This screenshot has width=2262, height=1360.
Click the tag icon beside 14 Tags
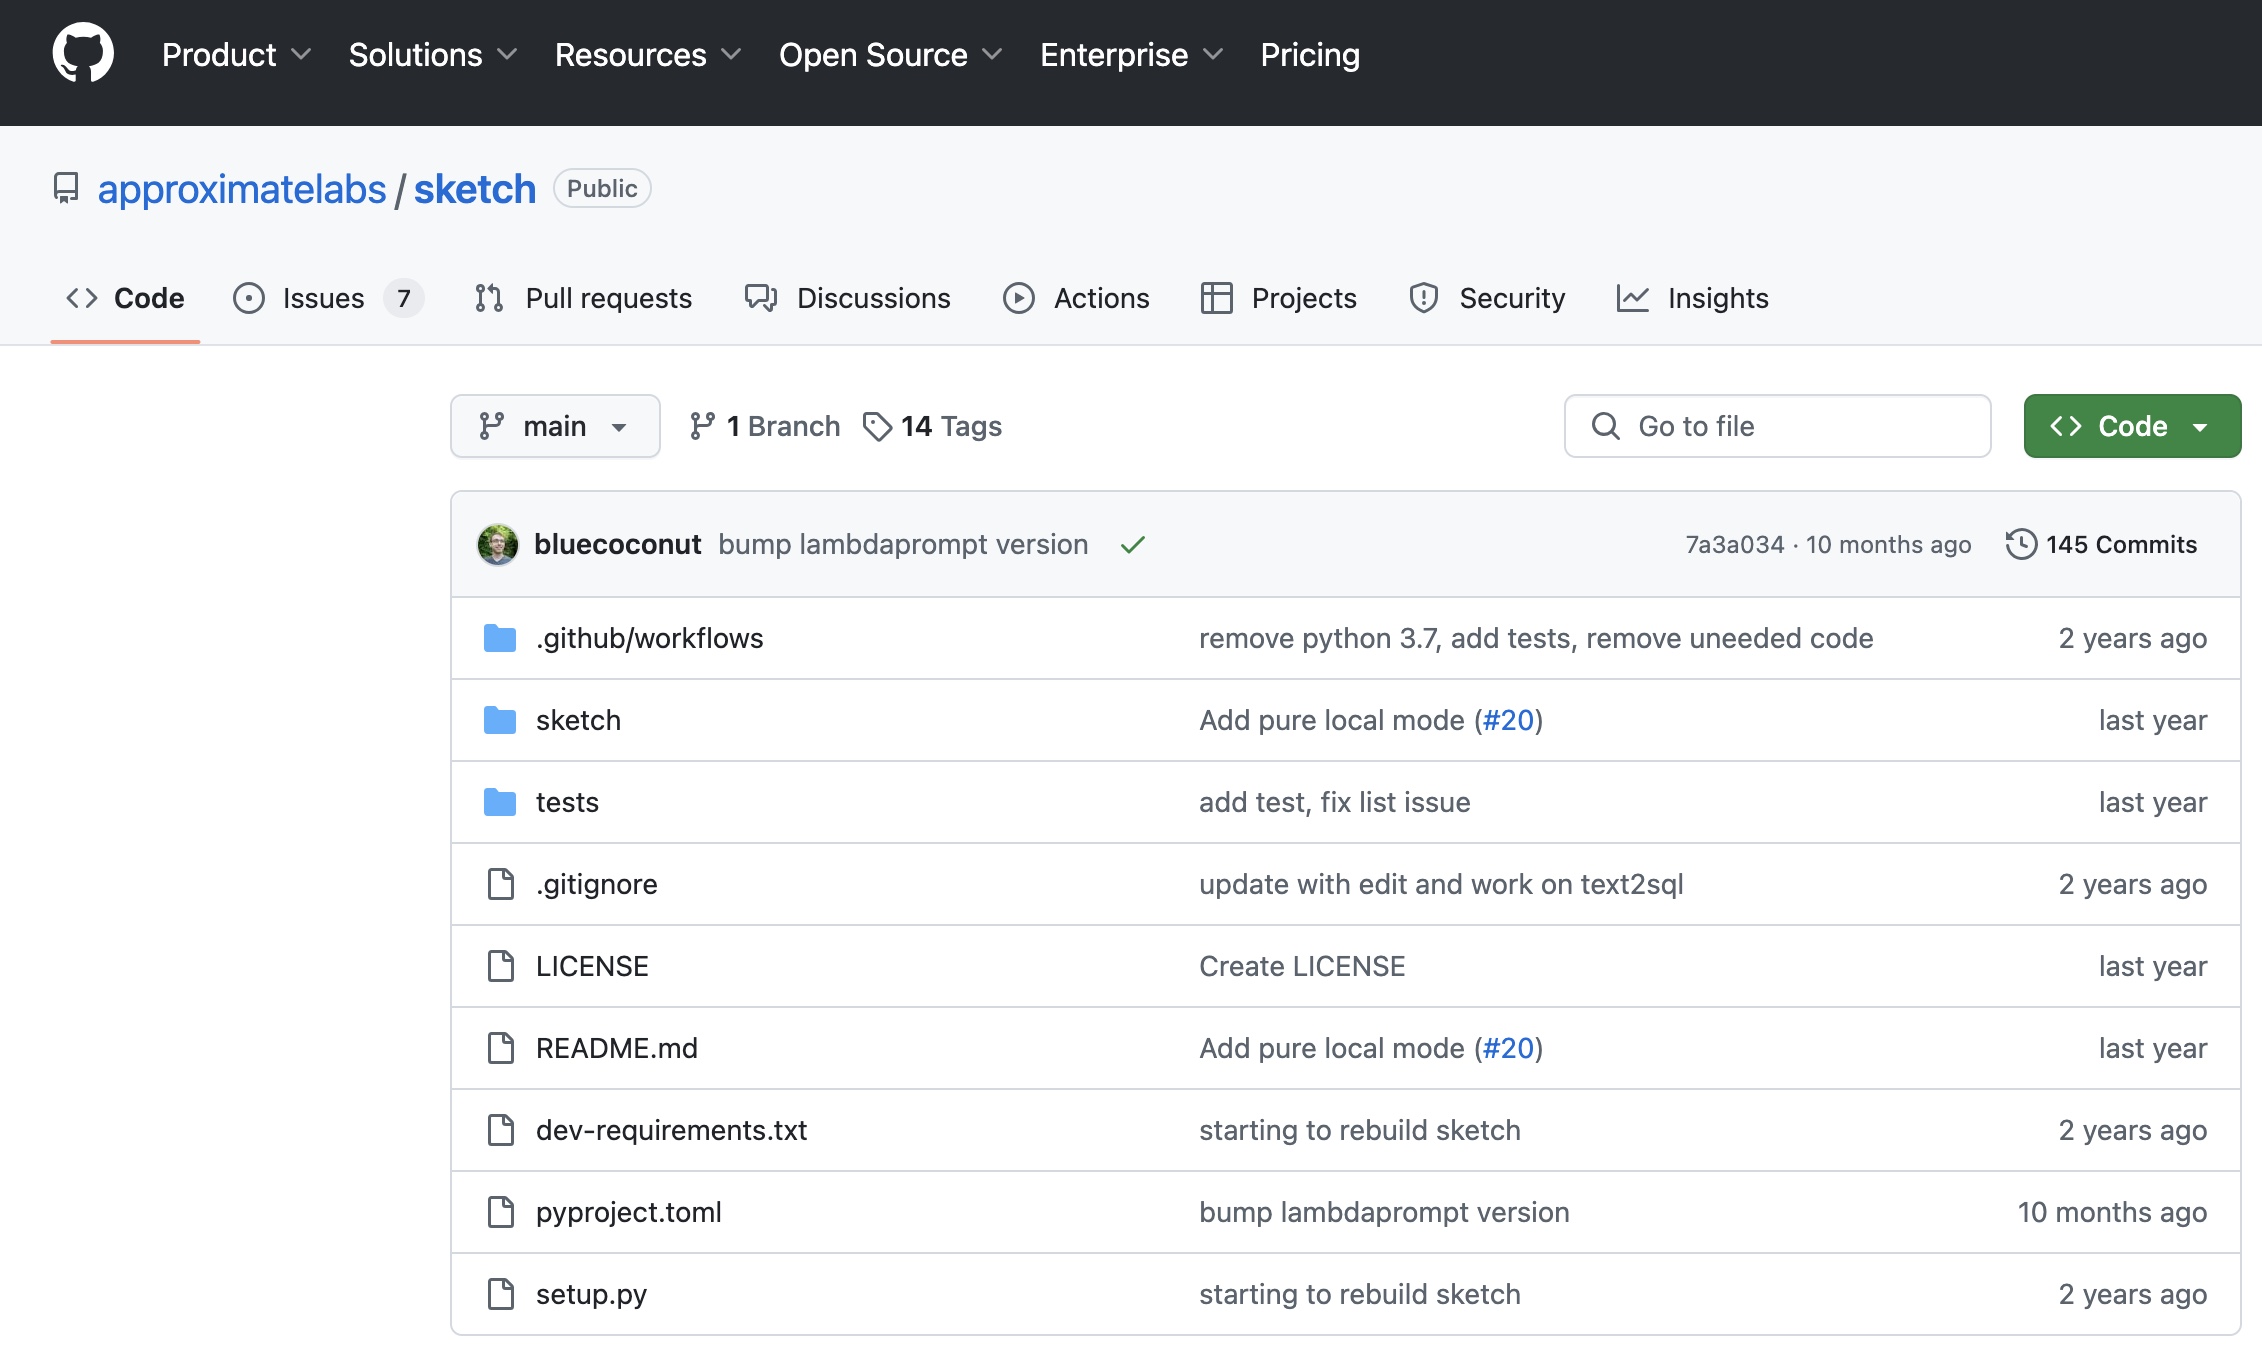click(877, 427)
